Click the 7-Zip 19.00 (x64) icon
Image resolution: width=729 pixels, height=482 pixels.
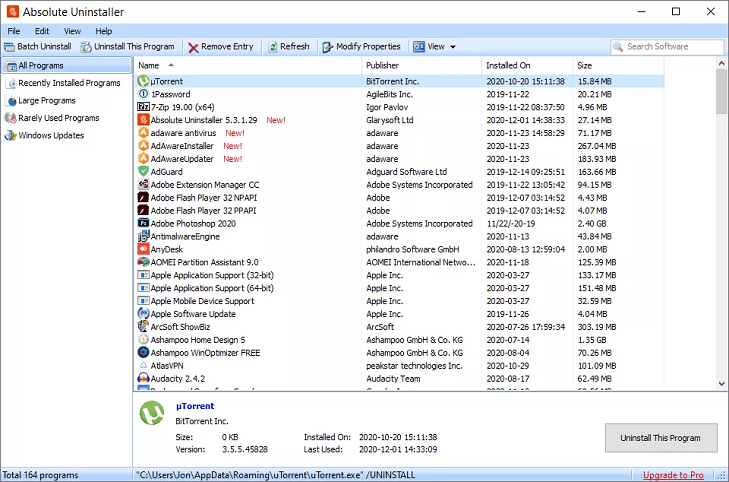[143, 107]
